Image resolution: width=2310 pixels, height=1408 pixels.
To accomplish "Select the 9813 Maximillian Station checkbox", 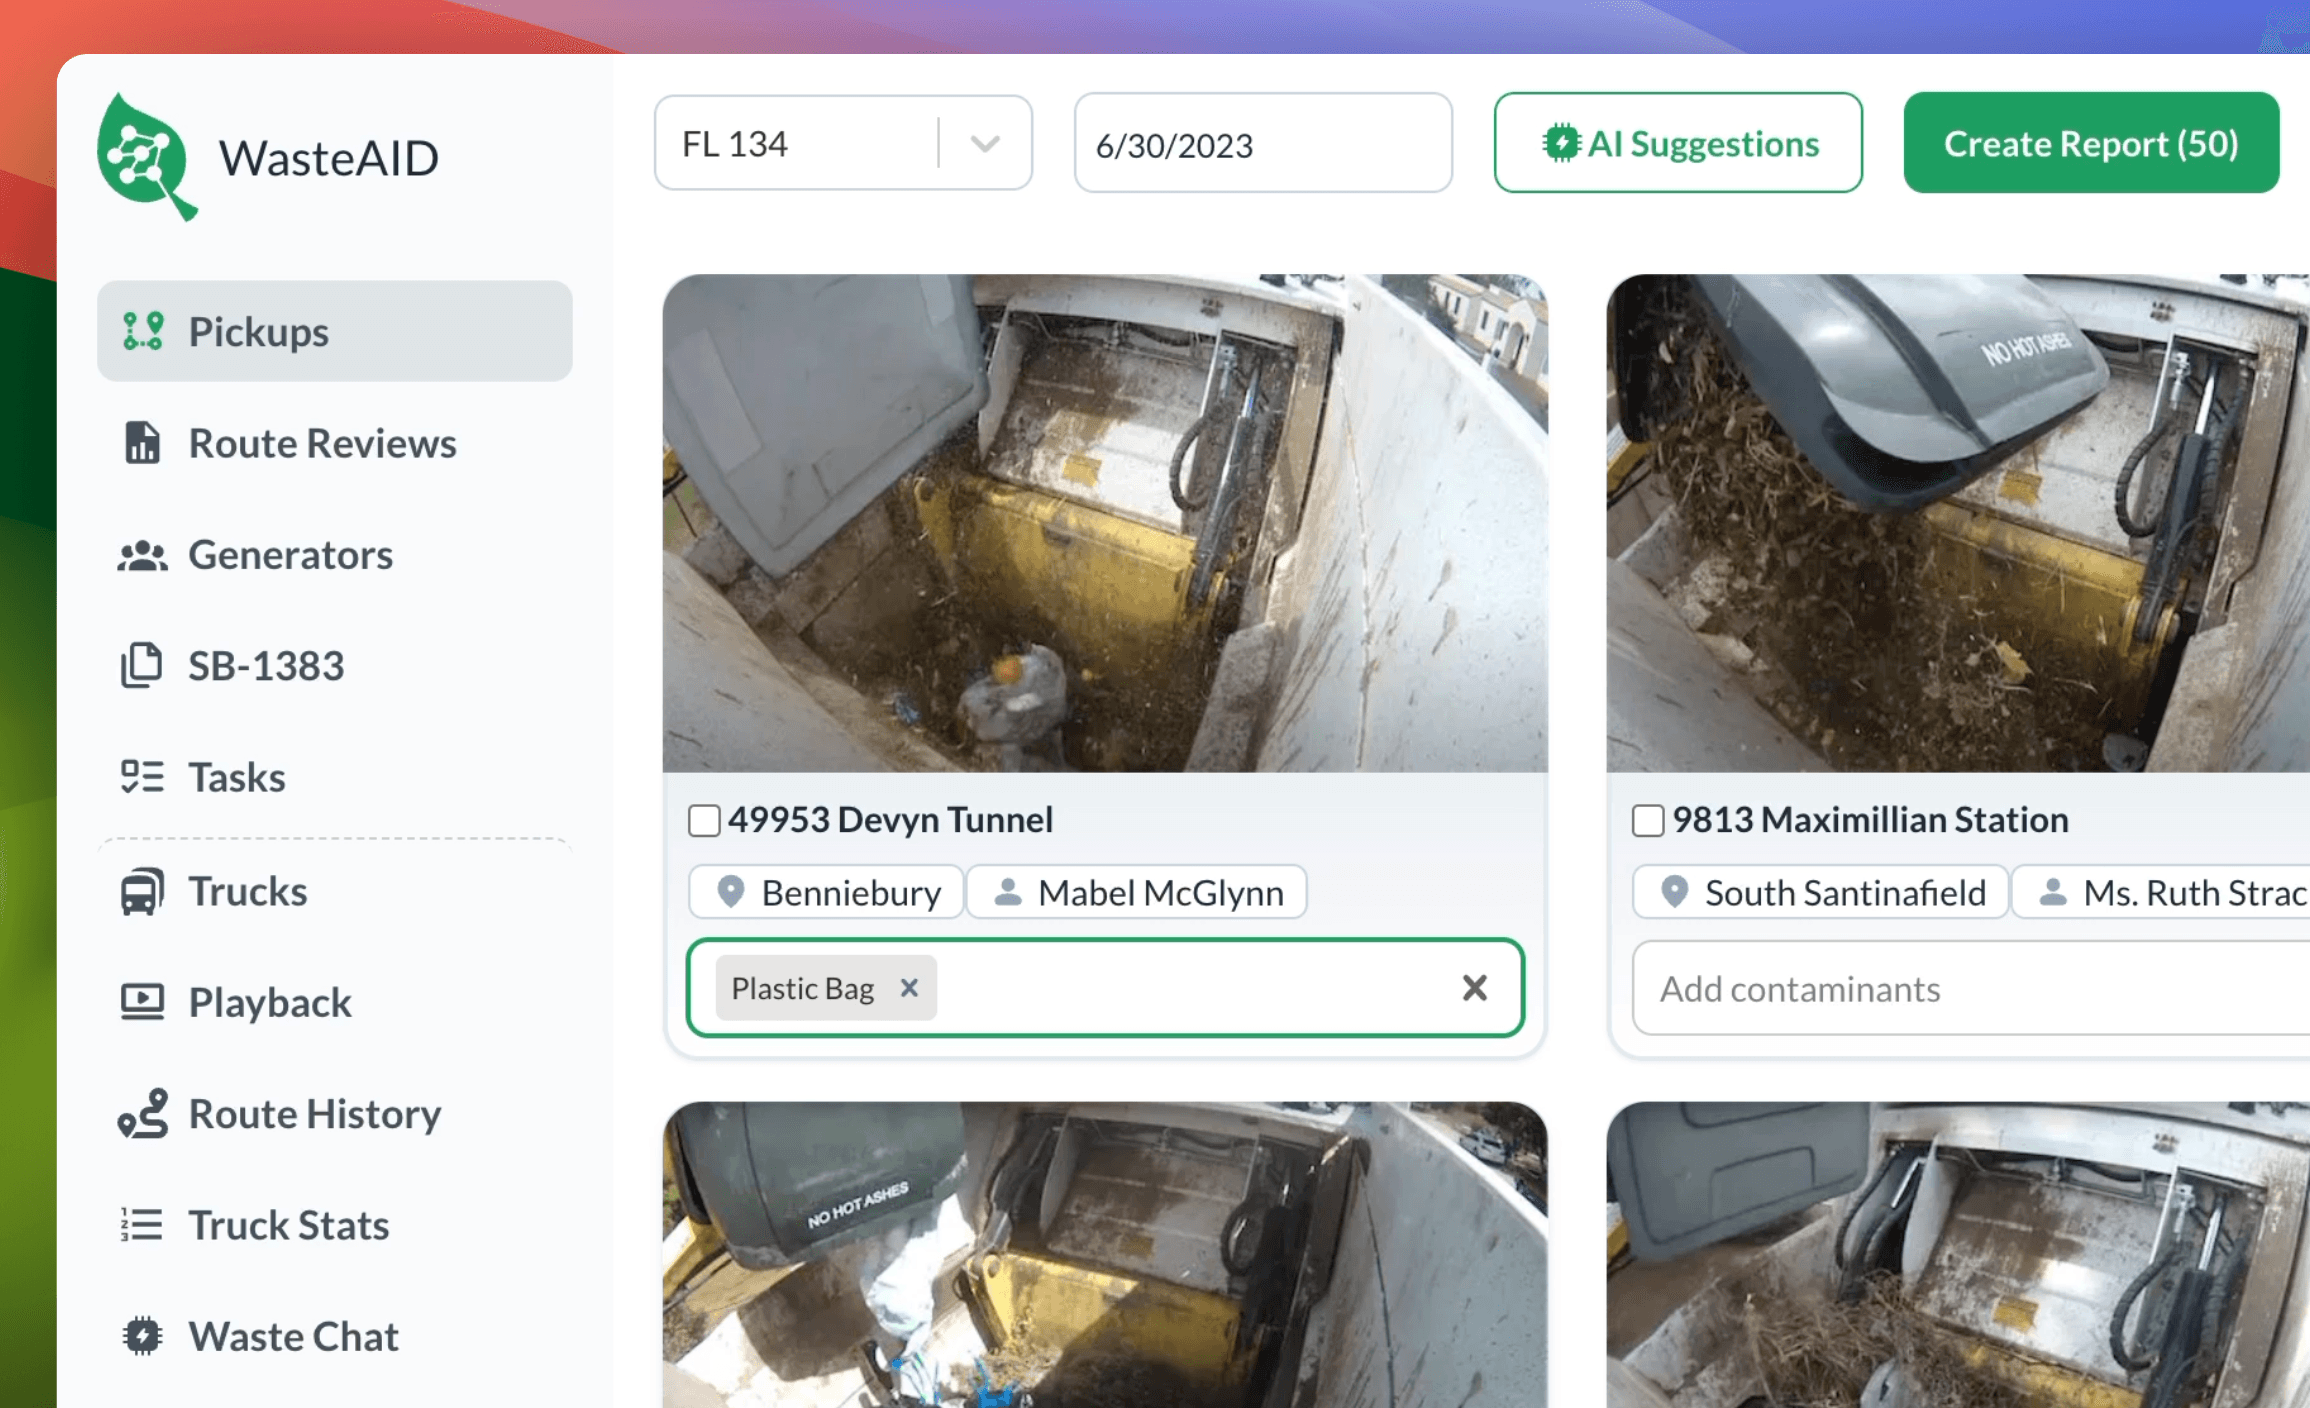I will point(1648,820).
